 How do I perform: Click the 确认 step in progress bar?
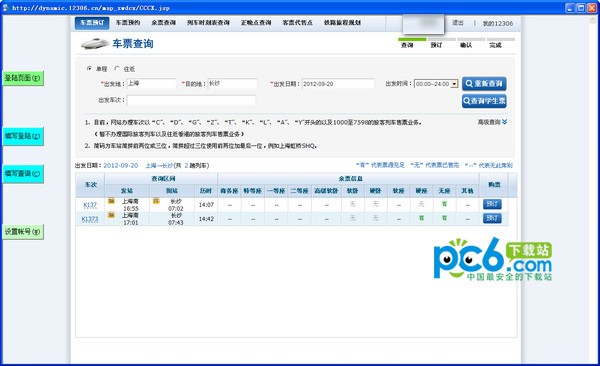coord(466,45)
